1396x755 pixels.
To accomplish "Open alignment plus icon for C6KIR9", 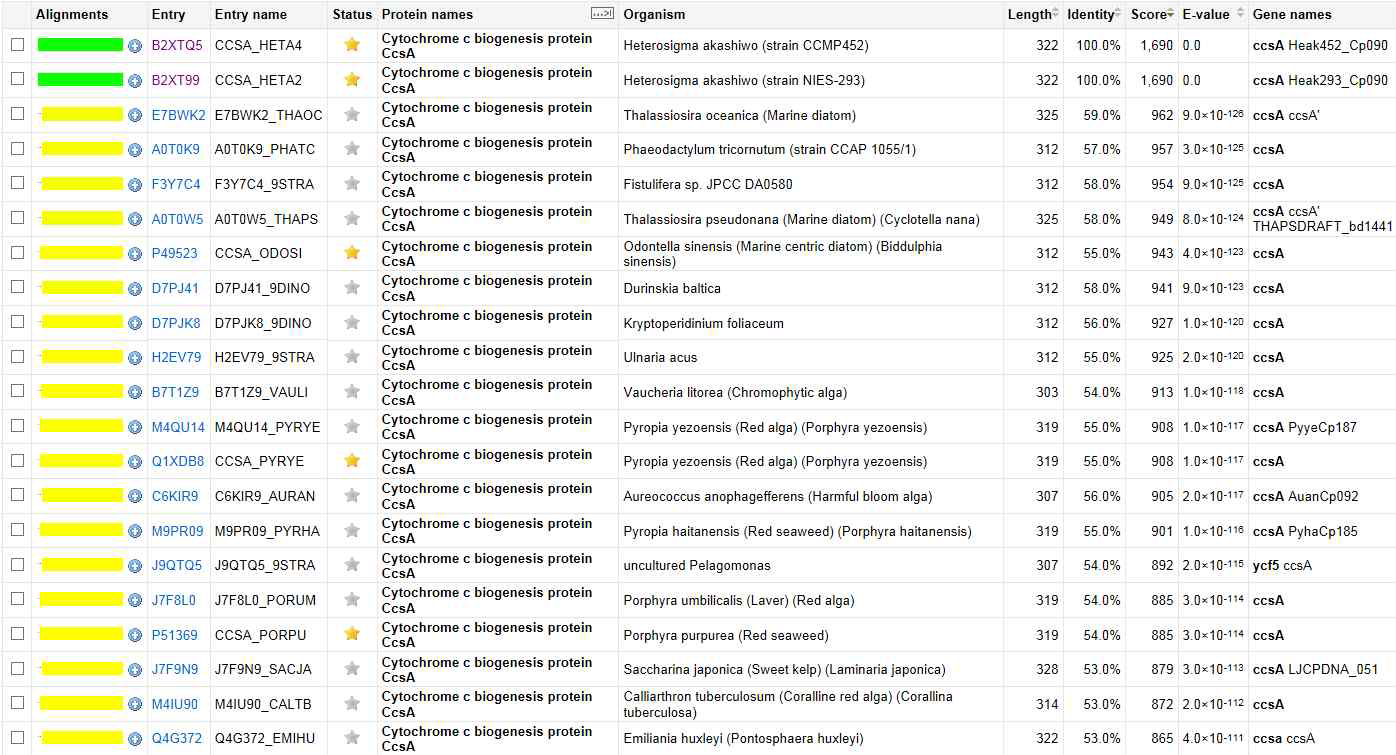I will coord(135,496).
